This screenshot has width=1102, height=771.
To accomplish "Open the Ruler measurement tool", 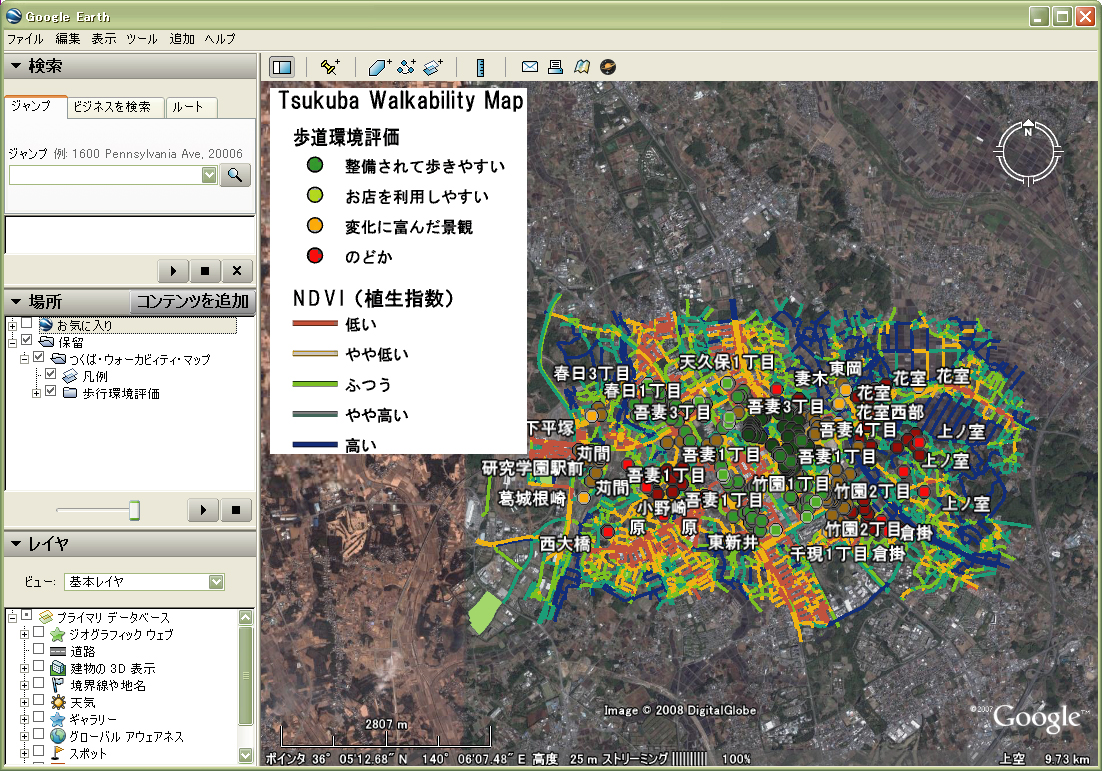I will pos(481,67).
